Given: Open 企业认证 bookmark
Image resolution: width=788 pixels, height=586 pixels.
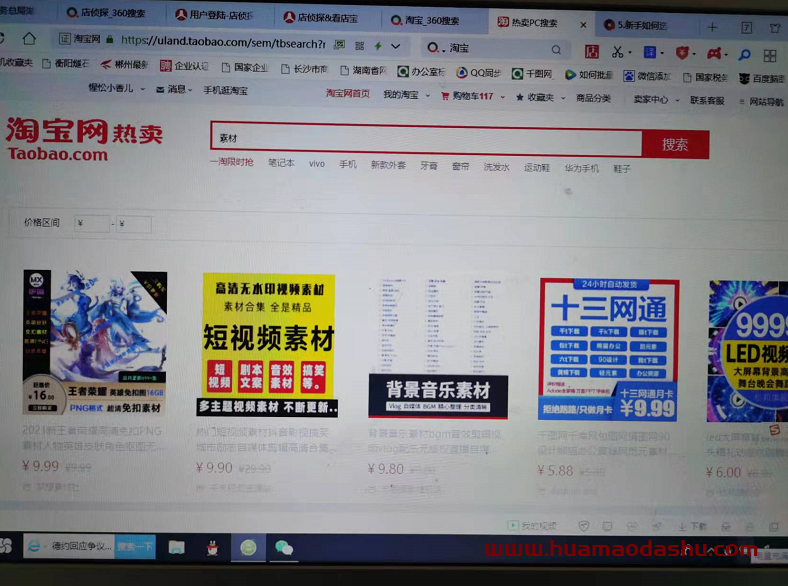Looking at the screenshot, I should [184, 66].
